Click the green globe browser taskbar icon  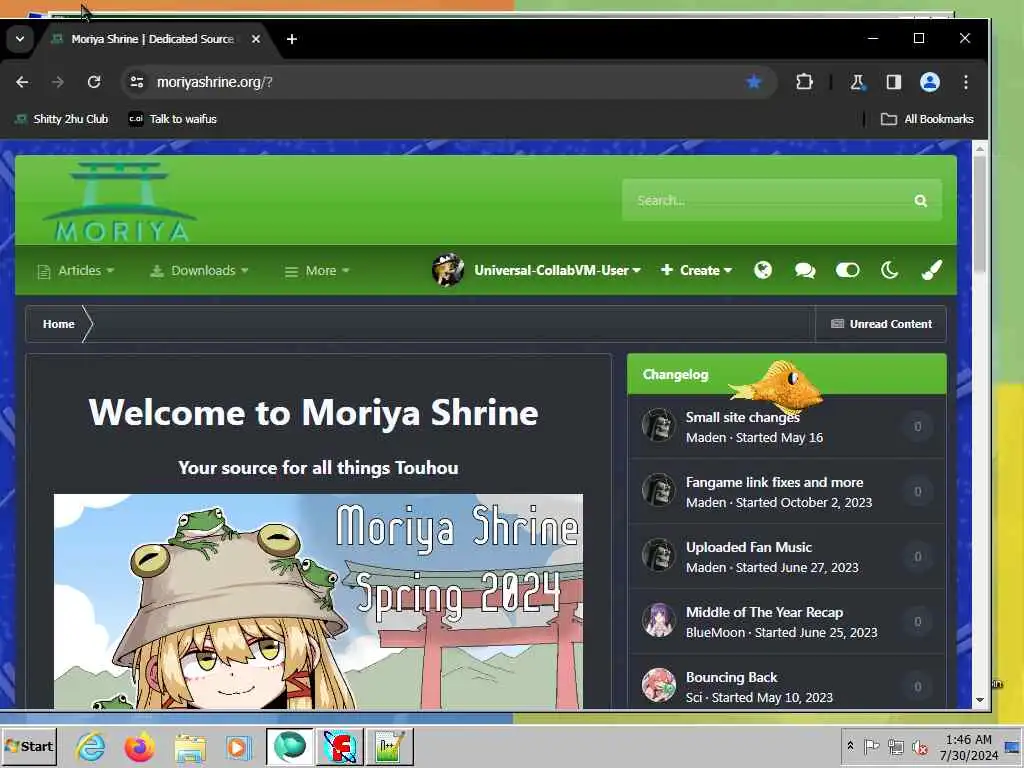pos(290,747)
